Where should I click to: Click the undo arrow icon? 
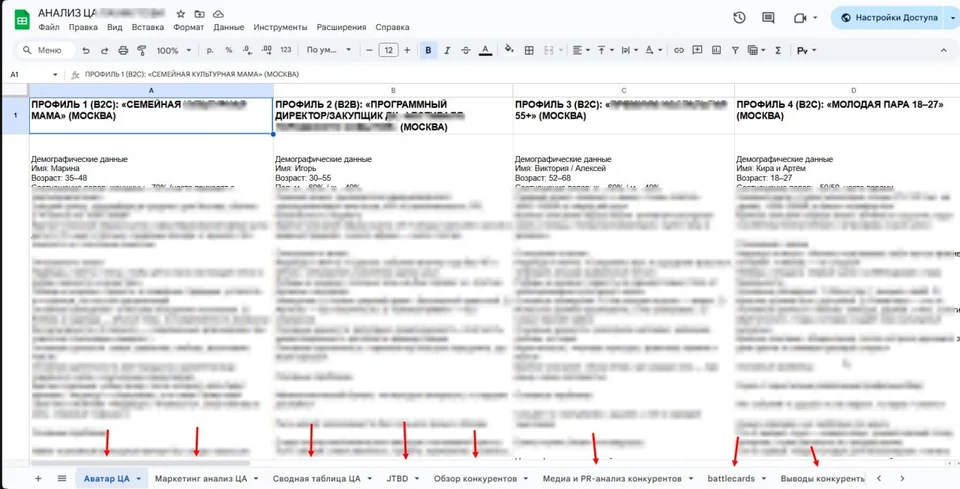86,50
